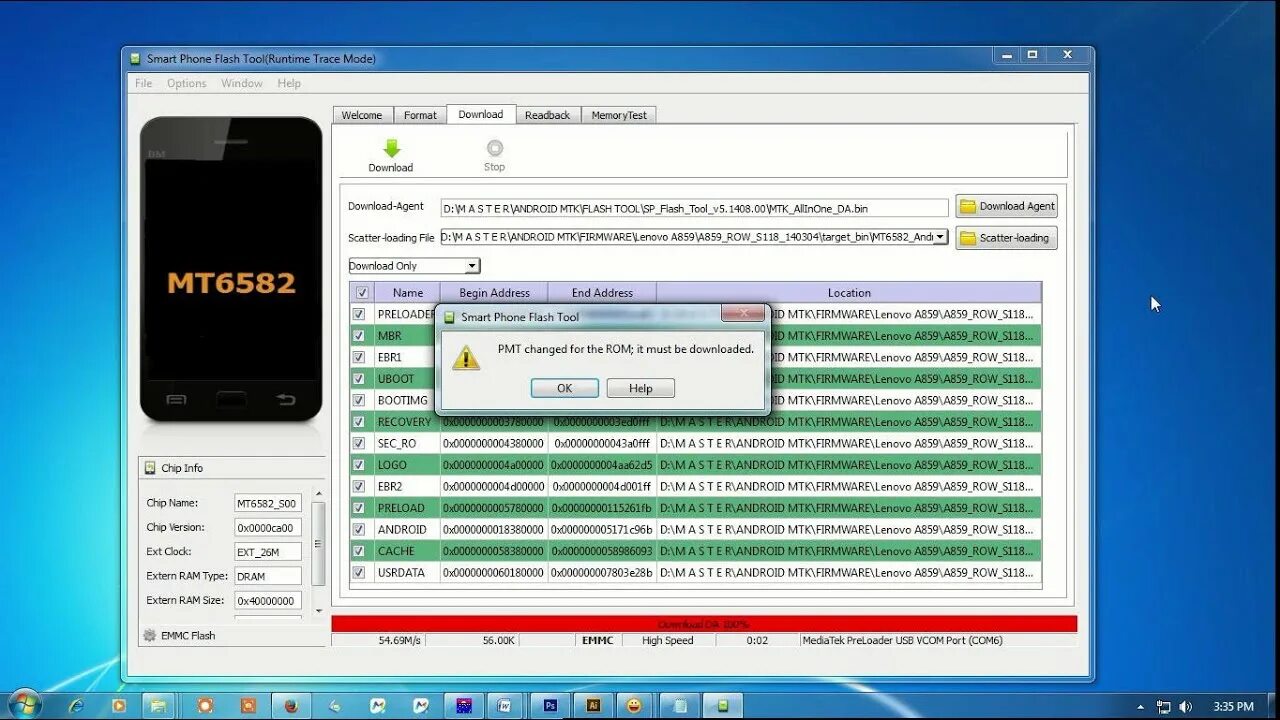Click the COM6 port status text

[902, 640]
